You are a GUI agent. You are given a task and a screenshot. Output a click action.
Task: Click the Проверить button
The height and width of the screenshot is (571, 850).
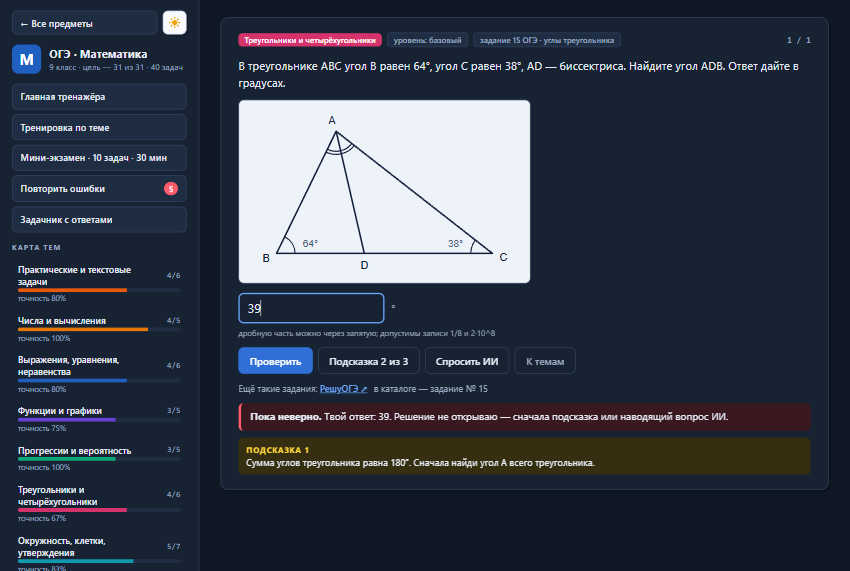(275, 361)
